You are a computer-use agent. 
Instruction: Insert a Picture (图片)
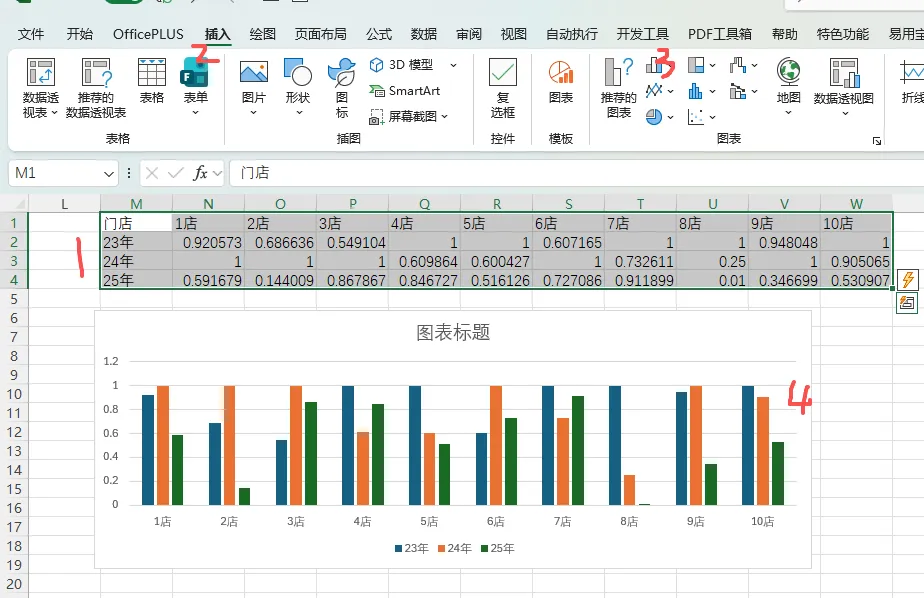[253, 87]
